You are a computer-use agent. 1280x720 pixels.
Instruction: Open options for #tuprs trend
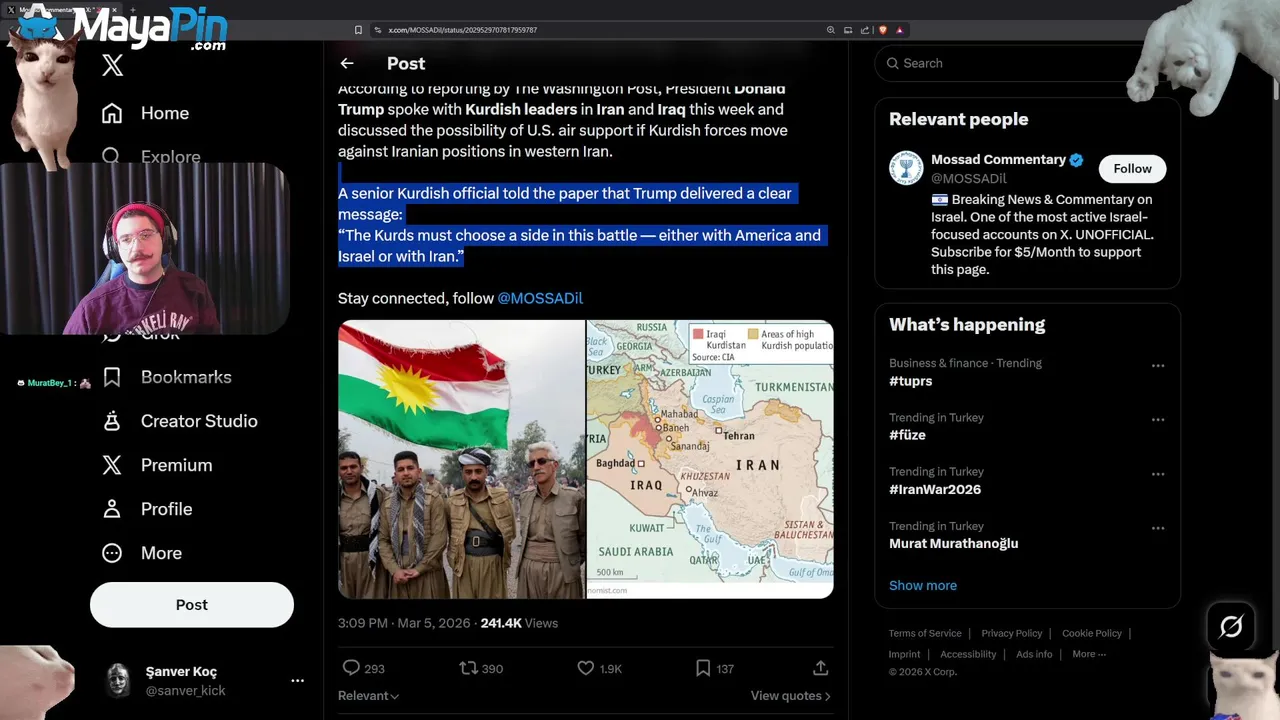tap(1158, 366)
